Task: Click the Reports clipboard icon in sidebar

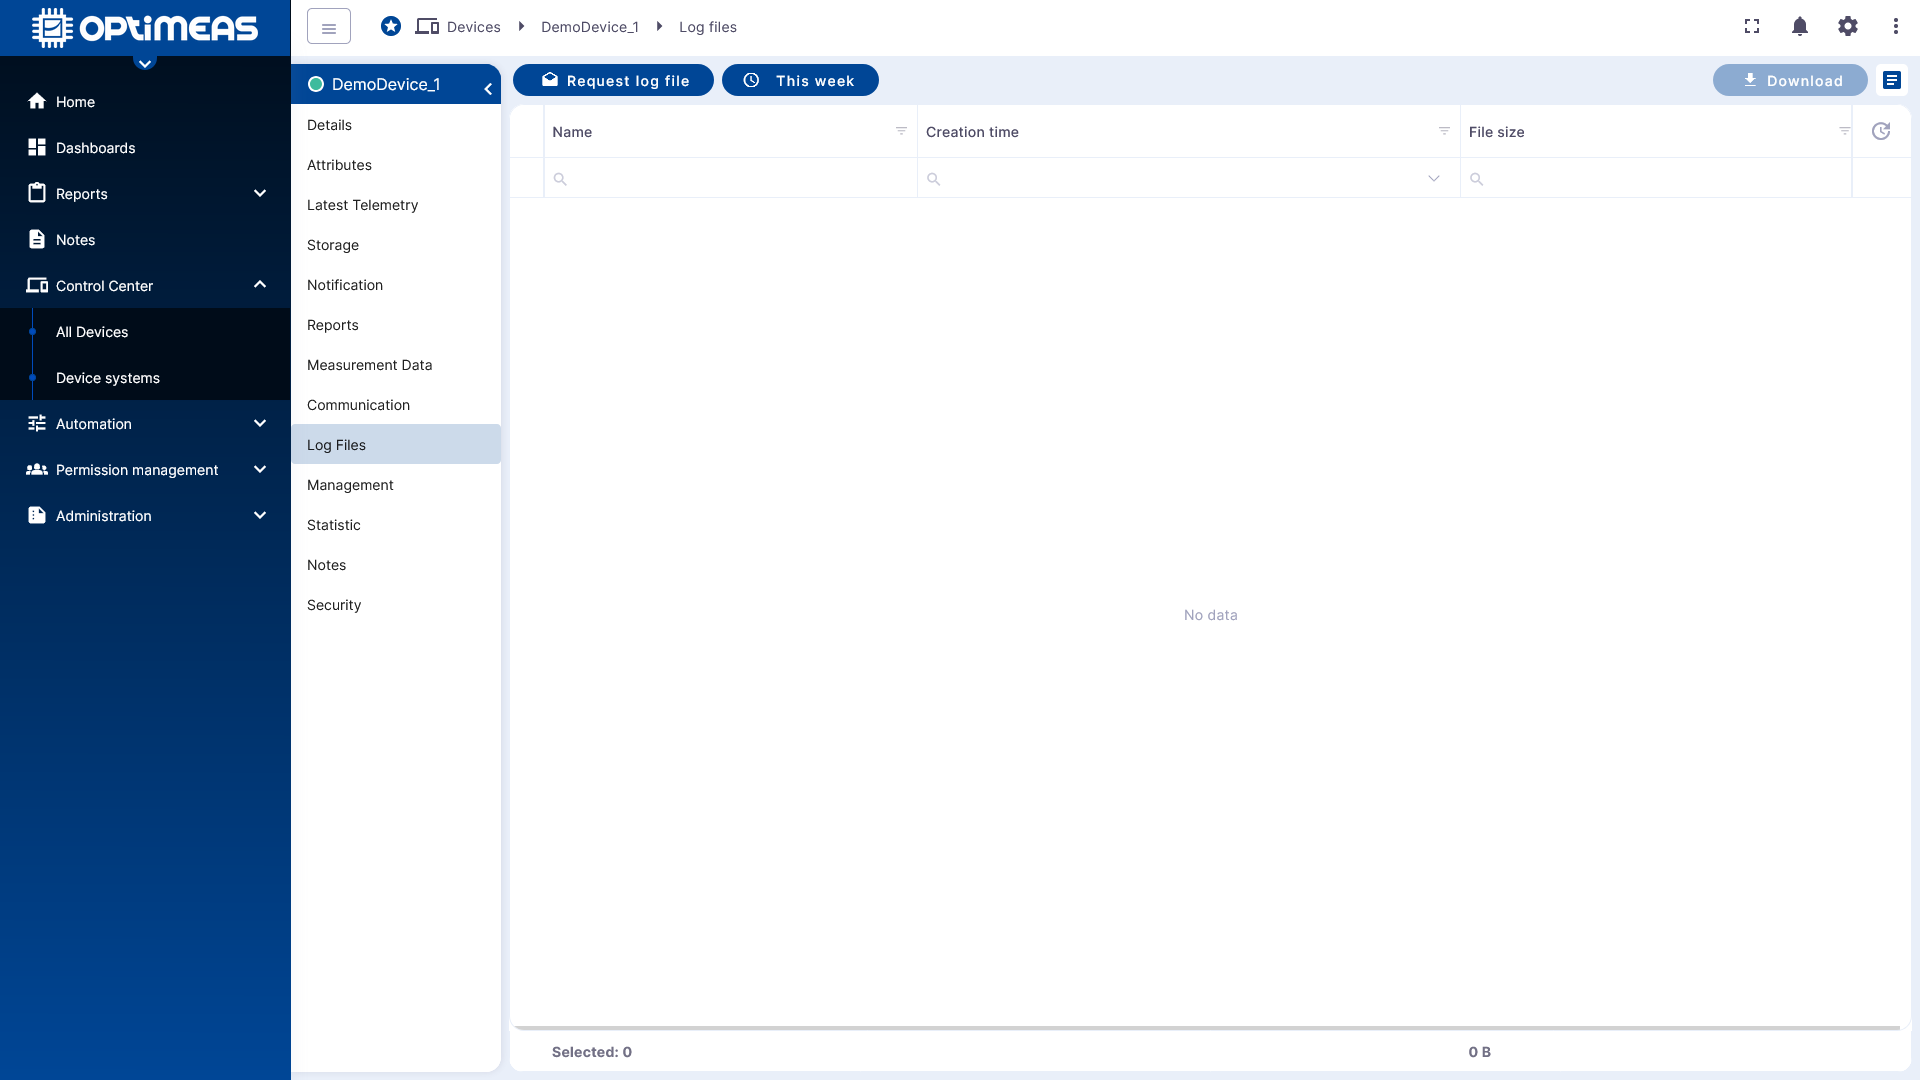Action: [x=37, y=193]
